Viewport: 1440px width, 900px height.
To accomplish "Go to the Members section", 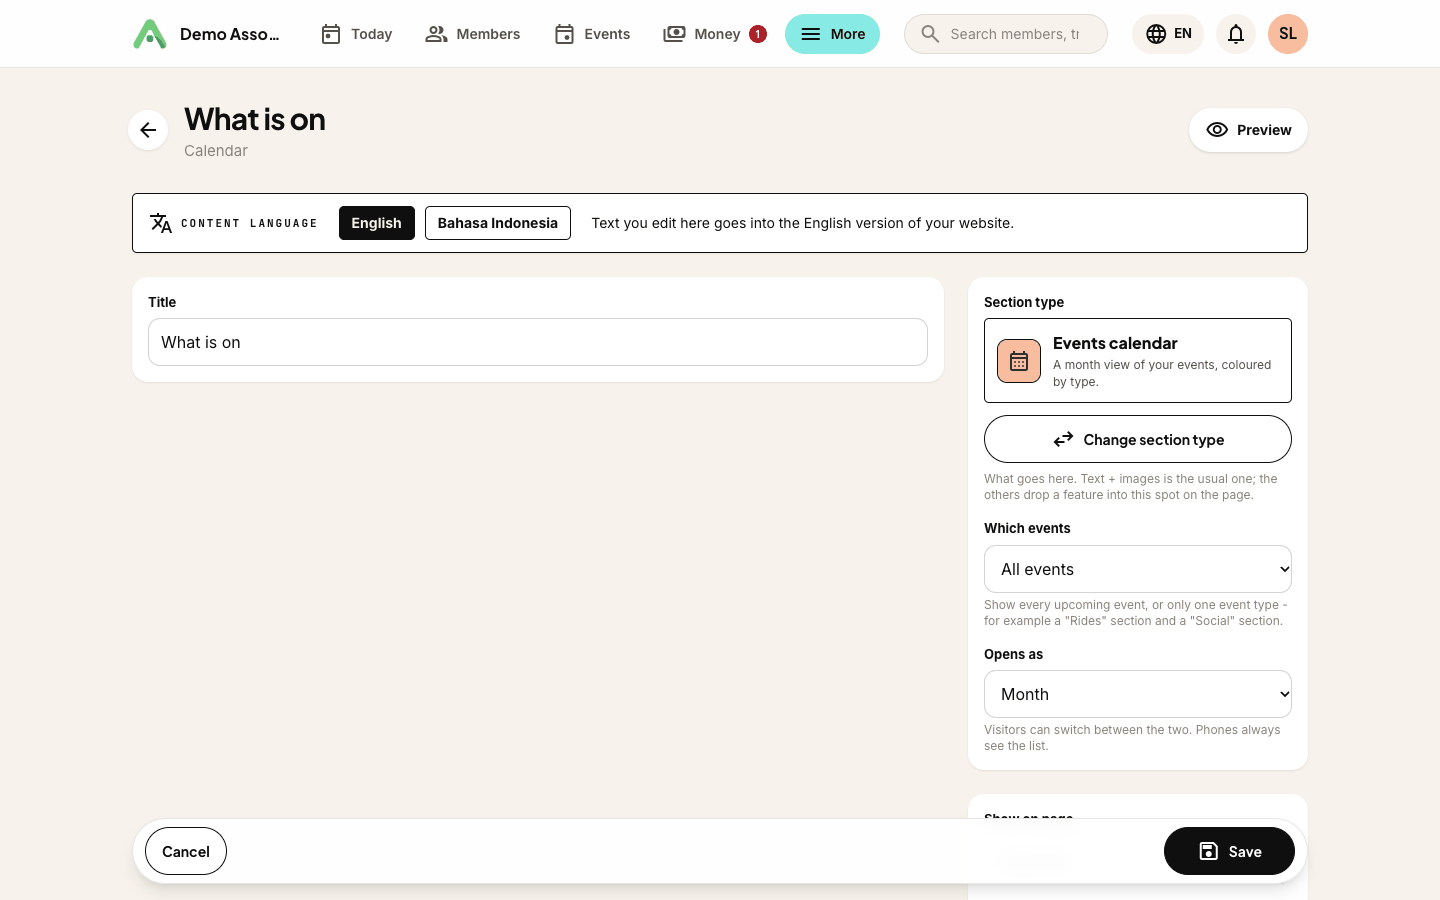I will tap(473, 34).
